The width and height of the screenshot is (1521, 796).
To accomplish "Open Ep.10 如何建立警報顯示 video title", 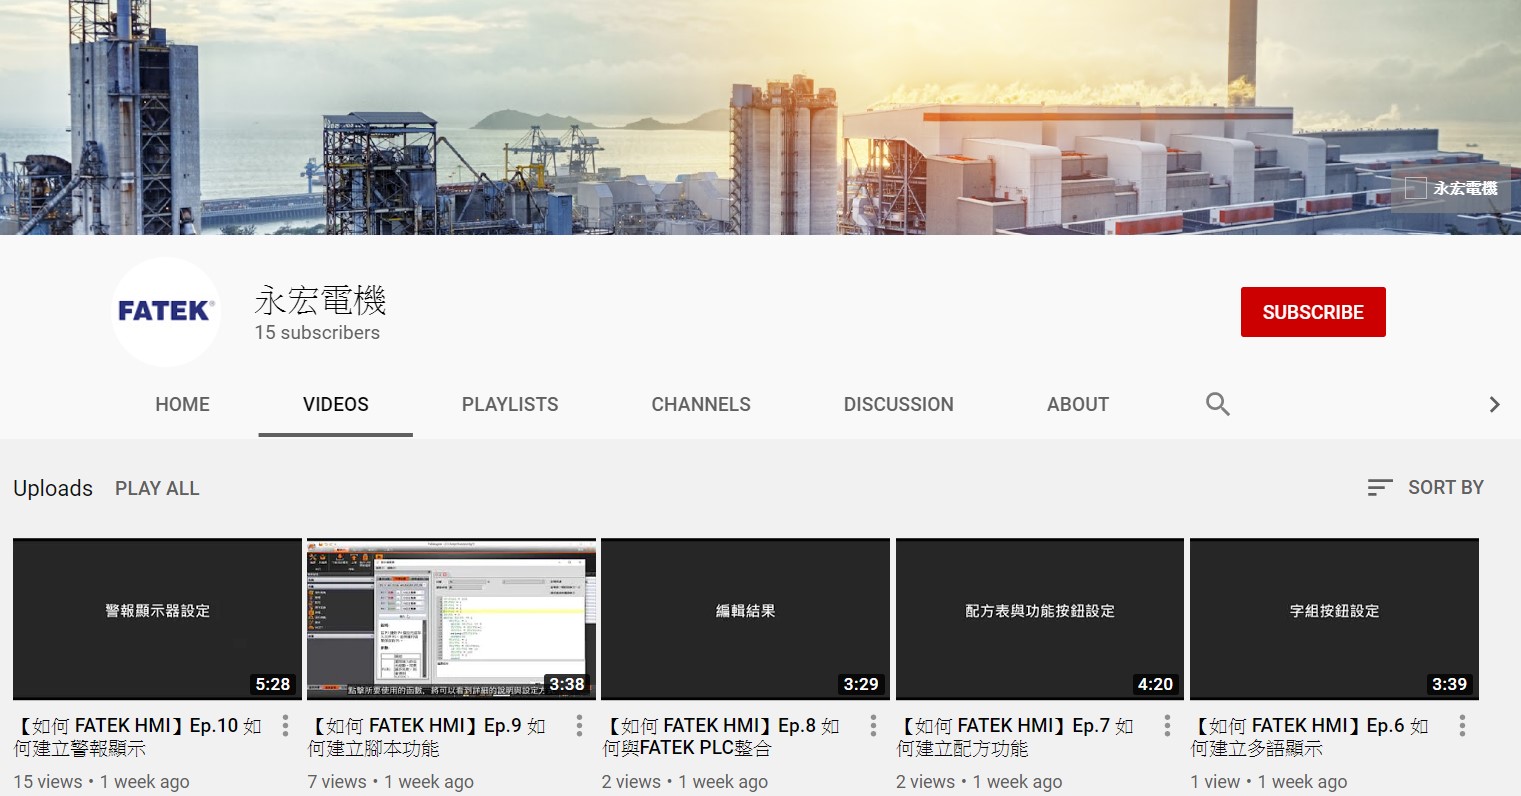I will (140, 737).
